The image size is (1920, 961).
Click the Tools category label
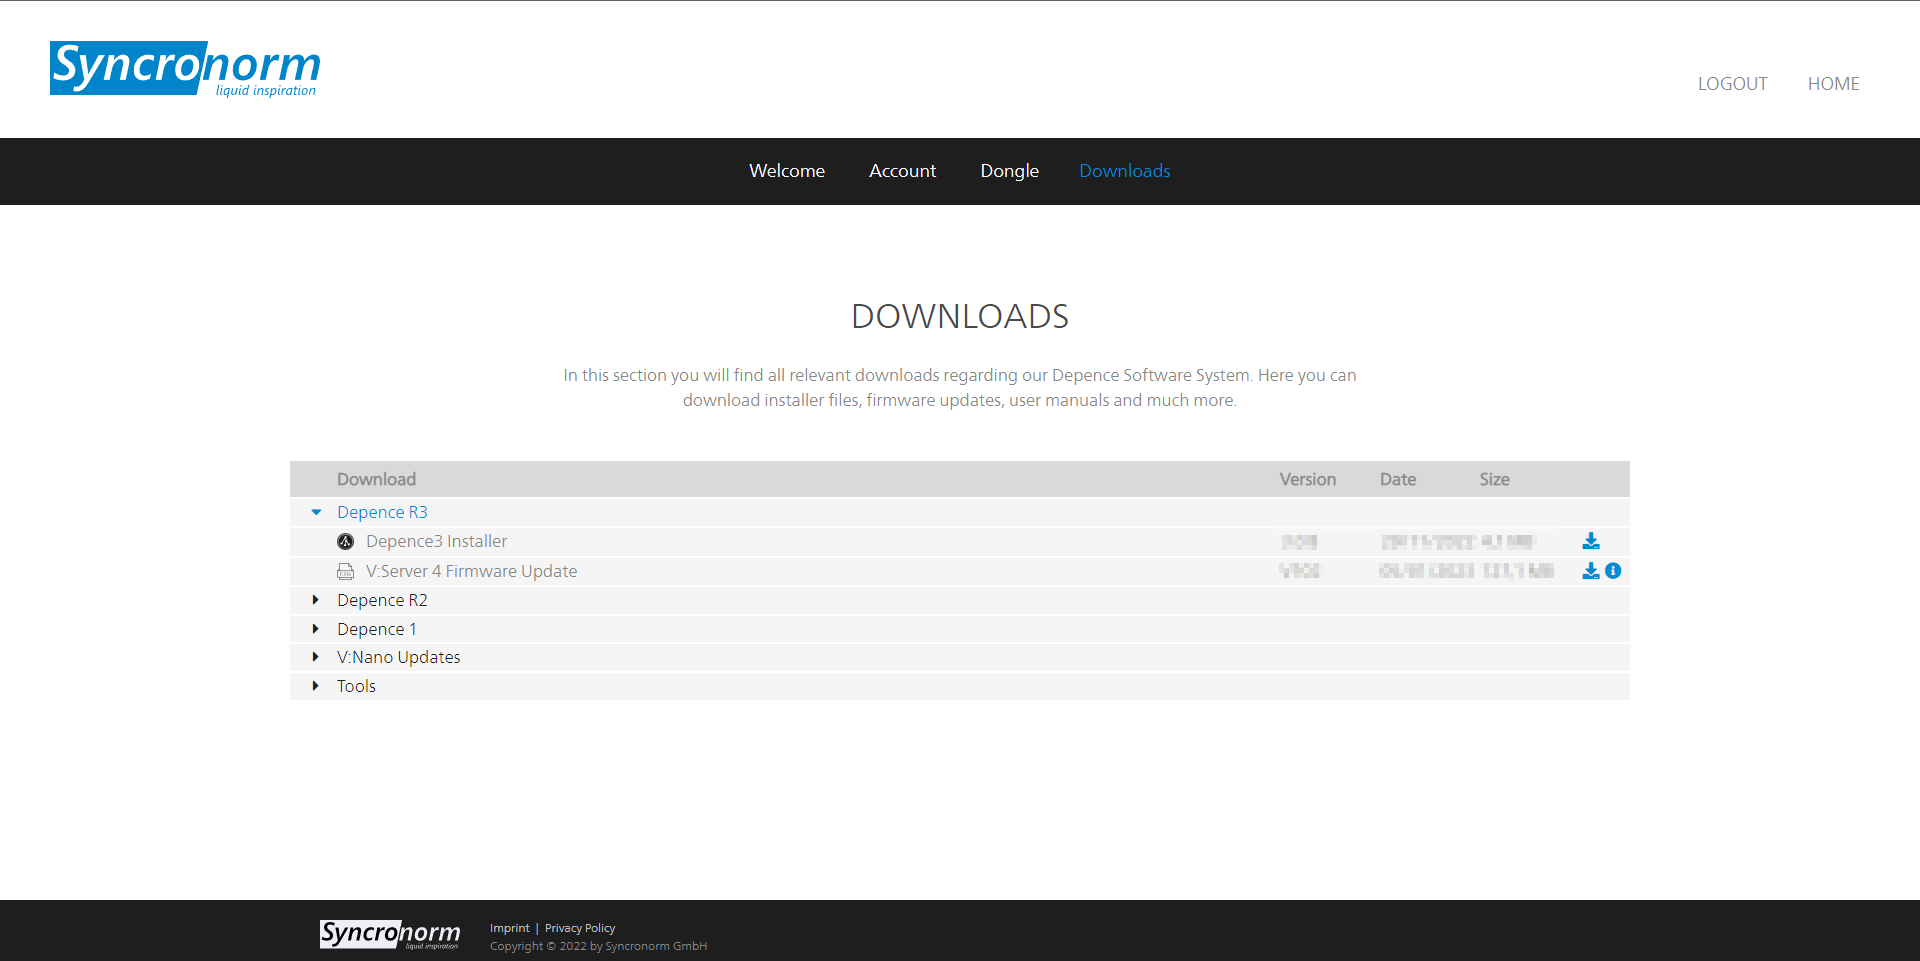[x=356, y=686]
